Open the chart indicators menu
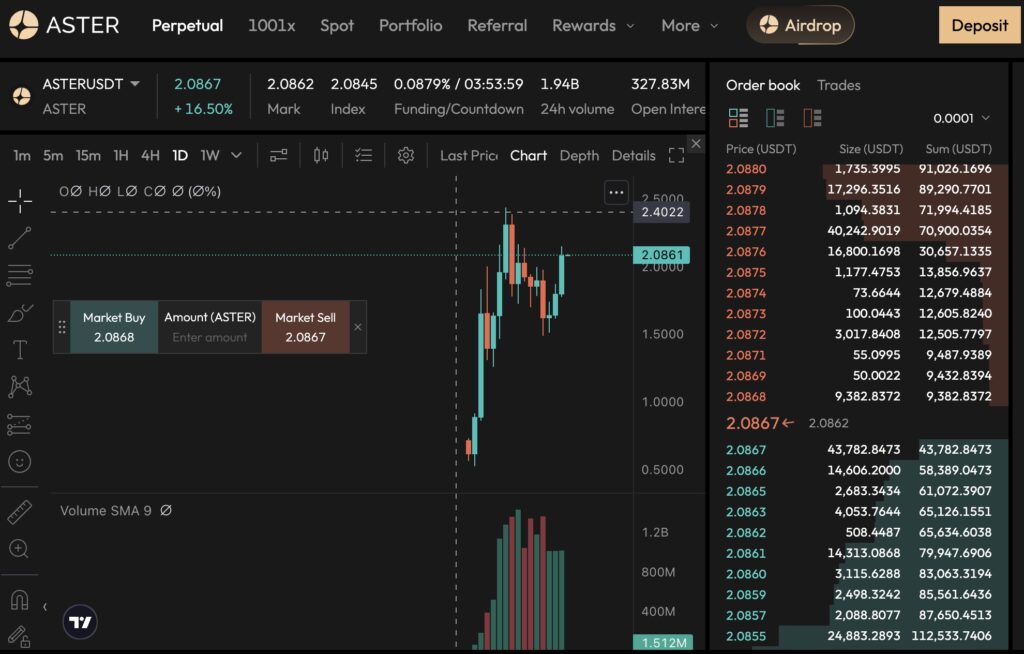The image size is (1024, 654). pyautogui.click(x=278, y=155)
